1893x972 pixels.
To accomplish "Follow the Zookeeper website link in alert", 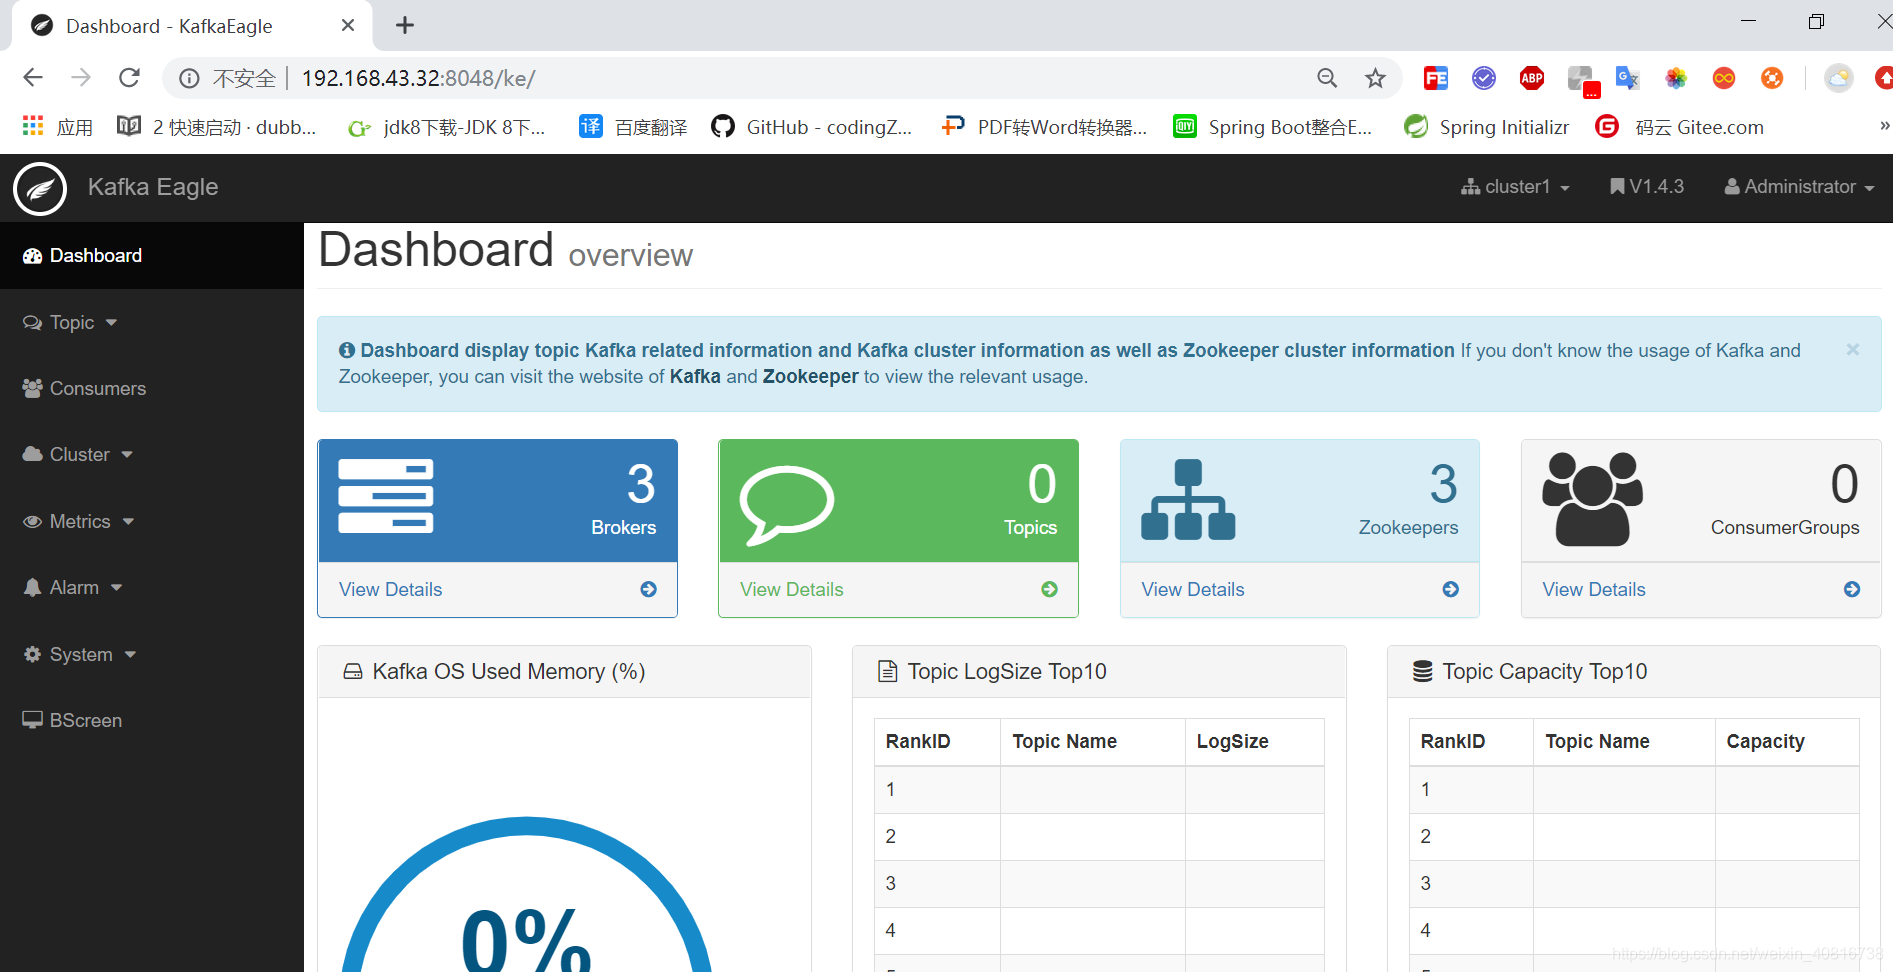I will click(x=810, y=377).
